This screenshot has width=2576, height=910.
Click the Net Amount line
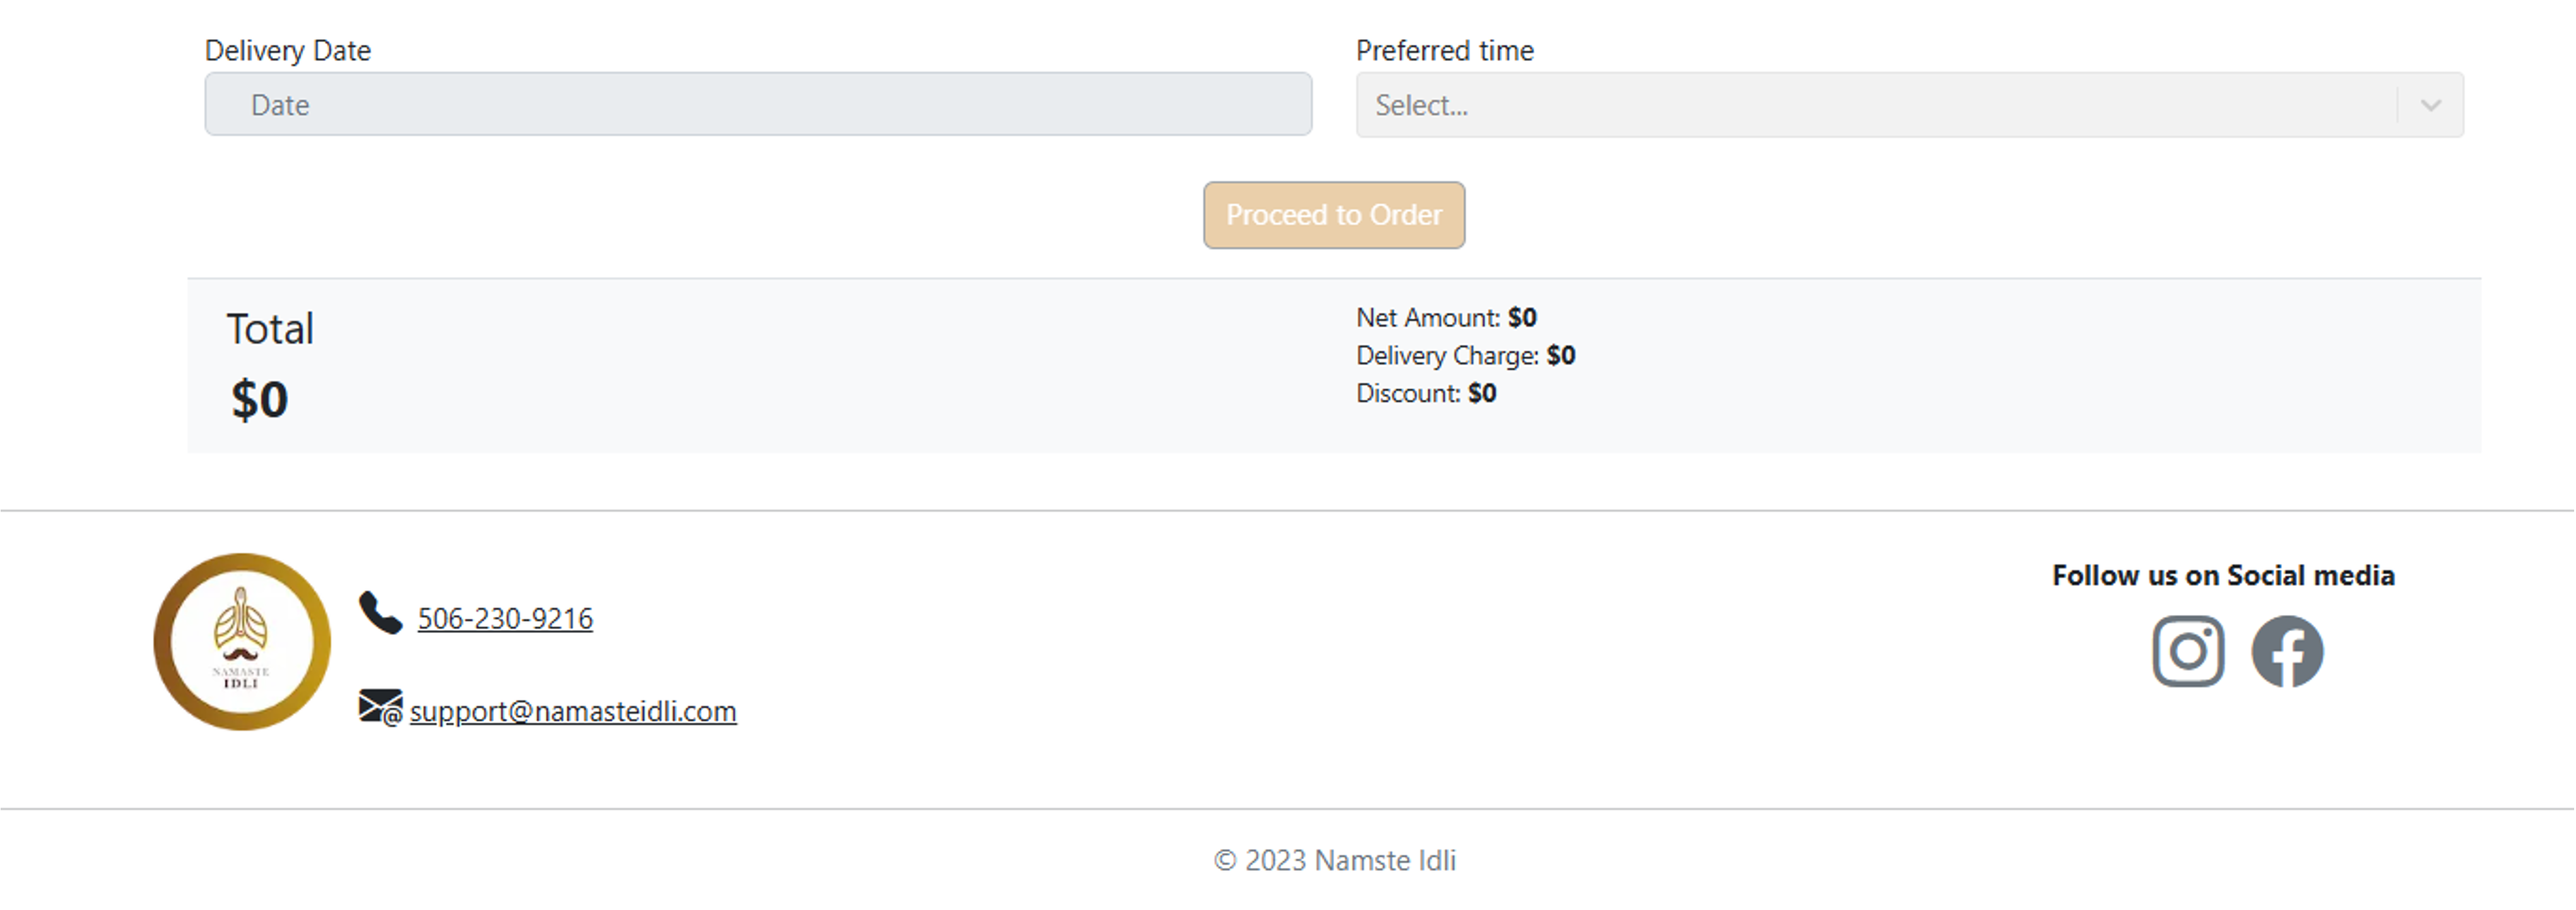tap(1446, 317)
